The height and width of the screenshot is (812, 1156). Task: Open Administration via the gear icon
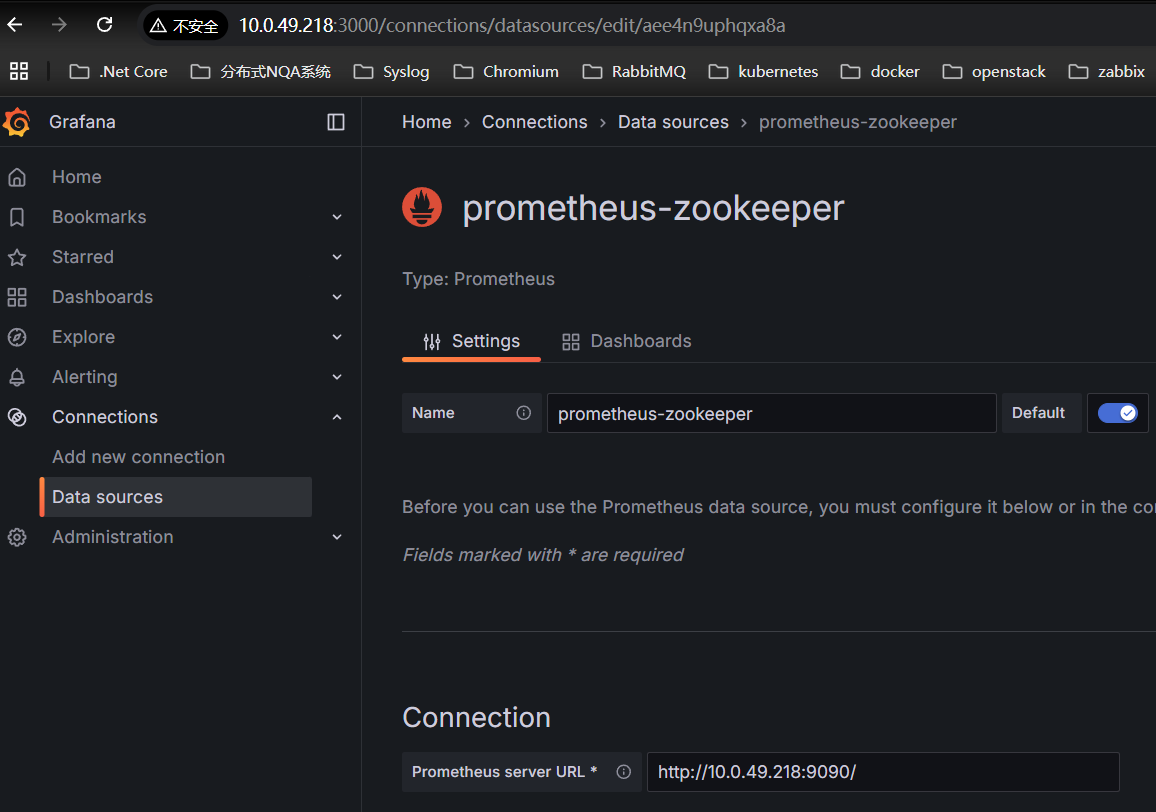[x=17, y=536]
